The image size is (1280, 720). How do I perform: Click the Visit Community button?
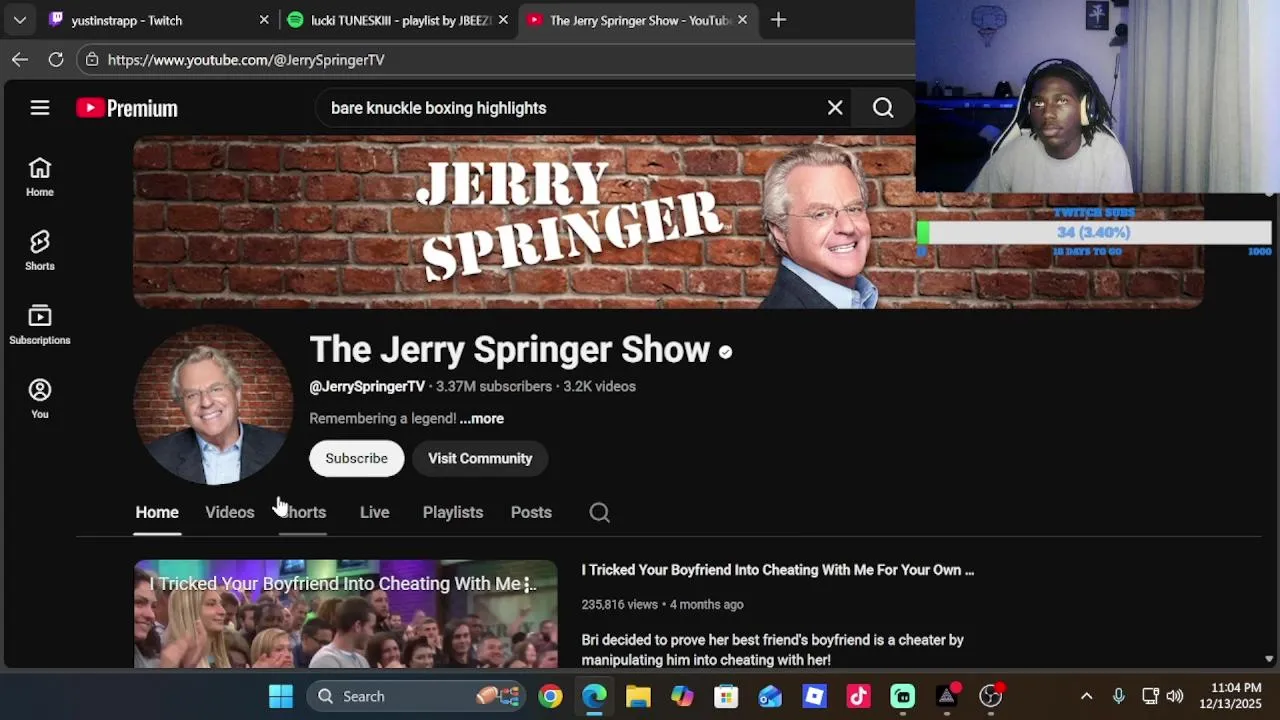pos(480,458)
